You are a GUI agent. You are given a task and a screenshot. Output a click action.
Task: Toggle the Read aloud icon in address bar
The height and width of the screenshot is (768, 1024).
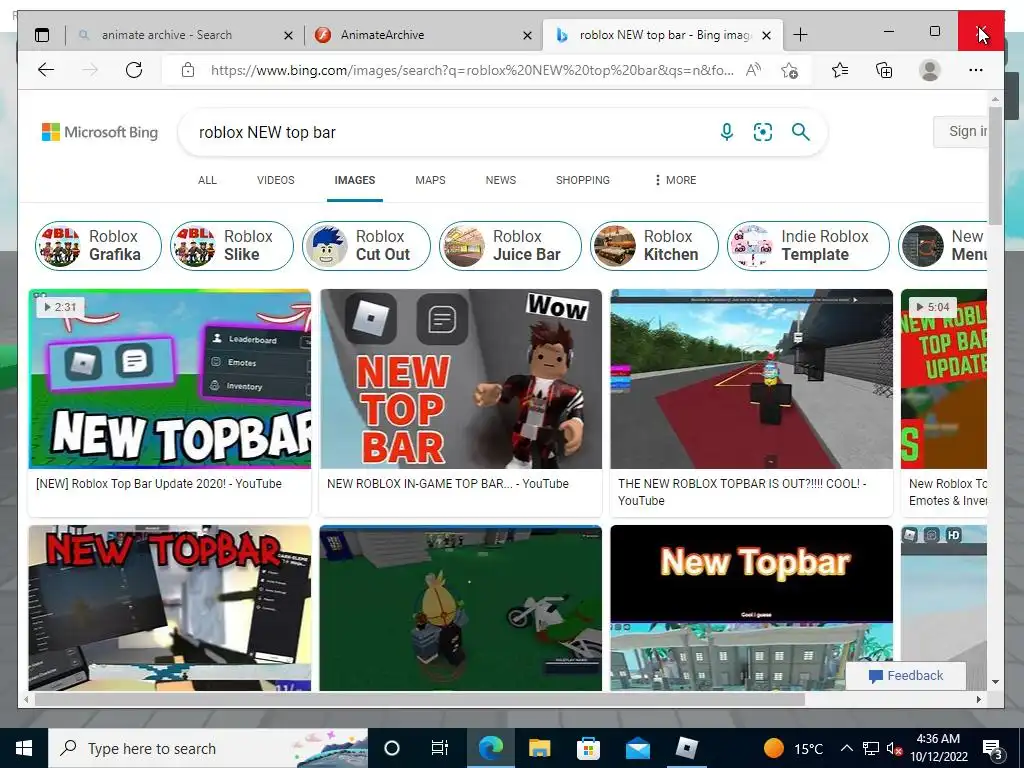tap(753, 70)
